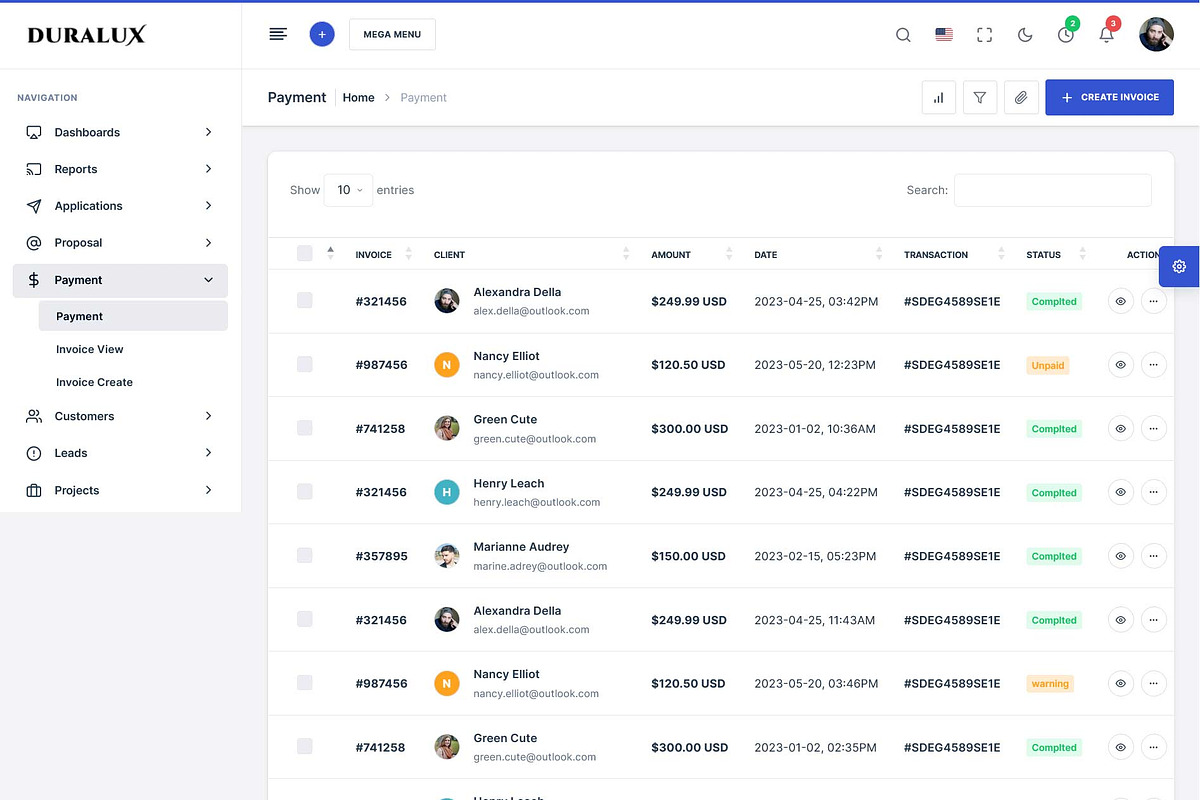The height and width of the screenshot is (800, 1200).
Task: Check the box for Nancy Elliot 12:23PM row
Action: click(305, 364)
